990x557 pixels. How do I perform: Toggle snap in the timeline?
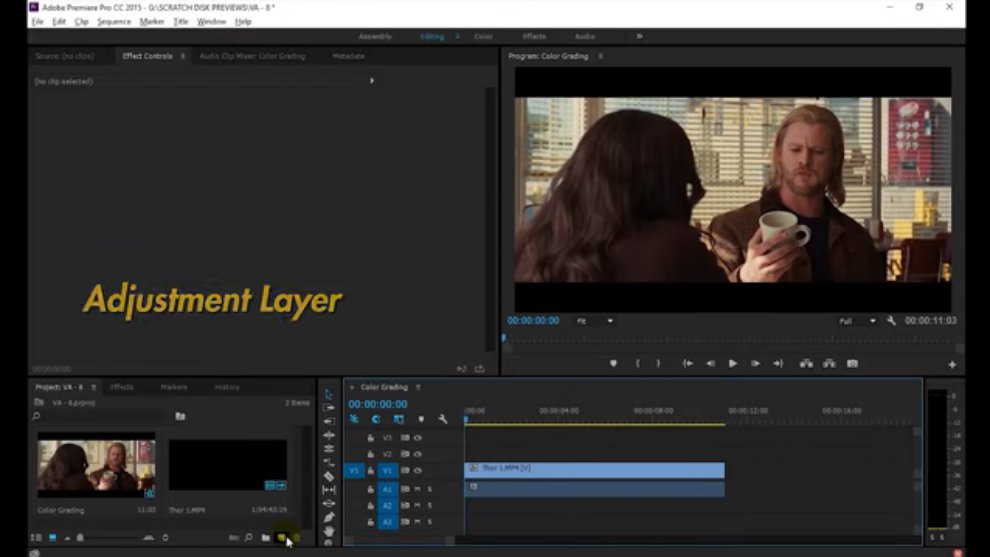(x=376, y=419)
